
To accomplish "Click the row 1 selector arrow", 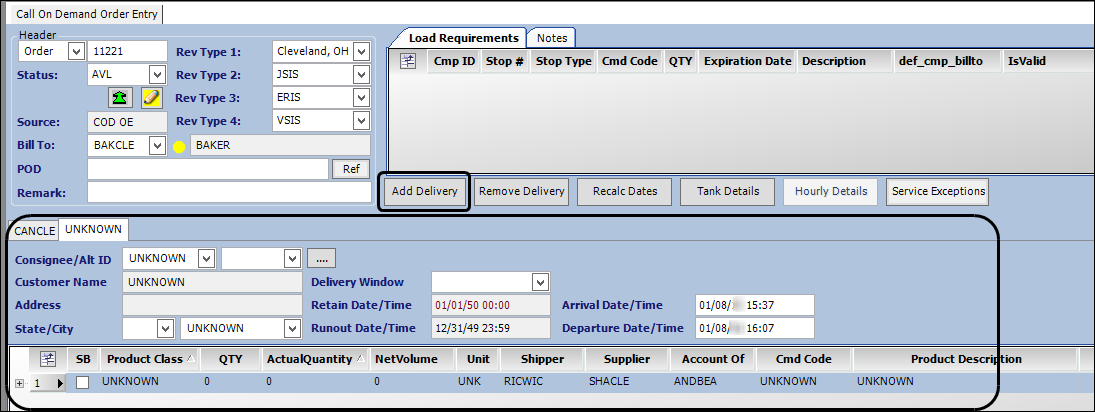I will coord(59,382).
